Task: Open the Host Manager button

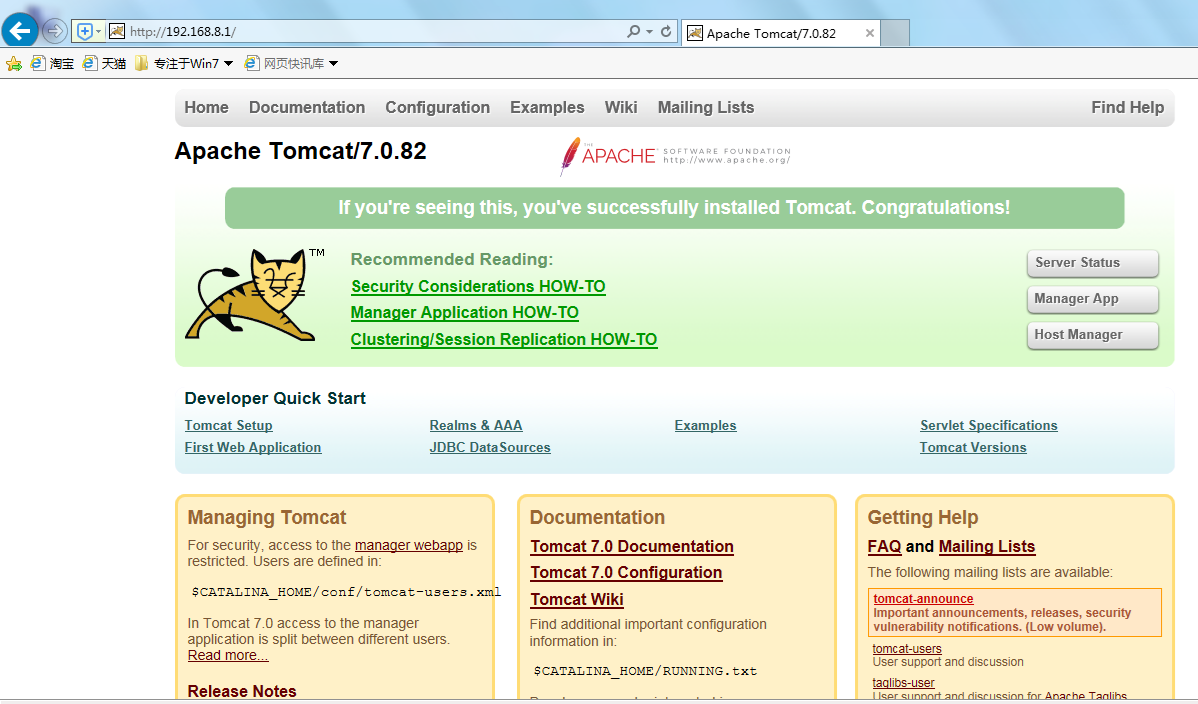Action: point(1093,335)
